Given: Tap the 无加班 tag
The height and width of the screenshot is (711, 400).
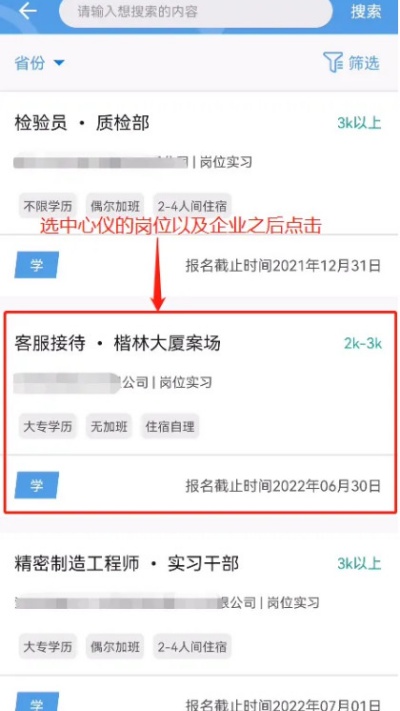Looking at the screenshot, I should tap(109, 426).
